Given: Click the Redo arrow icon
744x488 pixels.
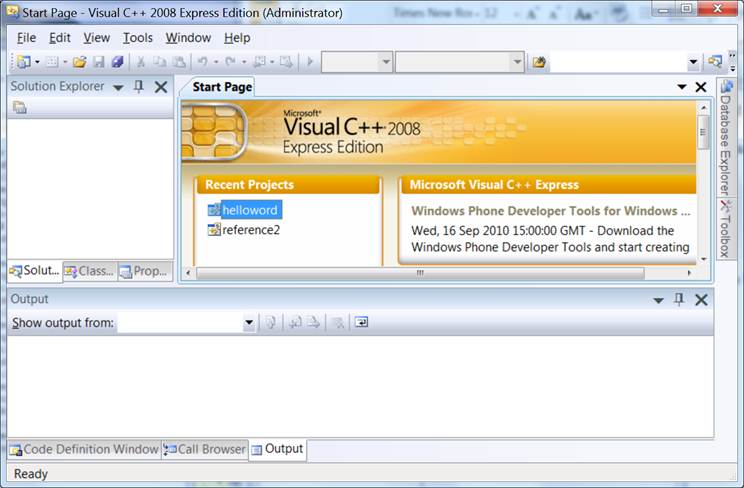Looking at the screenshot, I should click(x=231, y=62).
